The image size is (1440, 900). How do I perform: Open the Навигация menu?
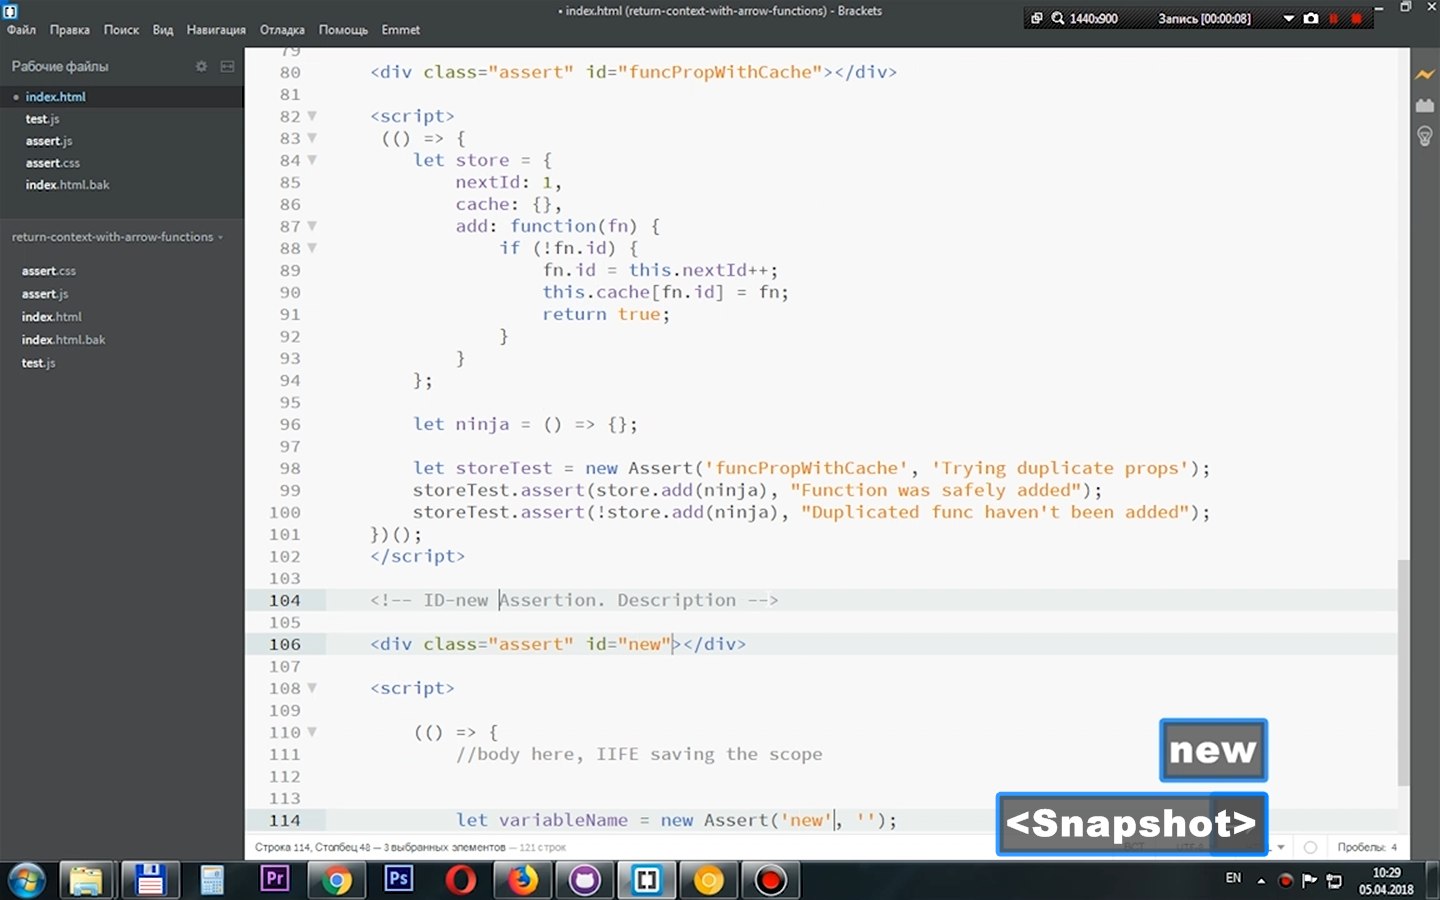pos(216,30)
